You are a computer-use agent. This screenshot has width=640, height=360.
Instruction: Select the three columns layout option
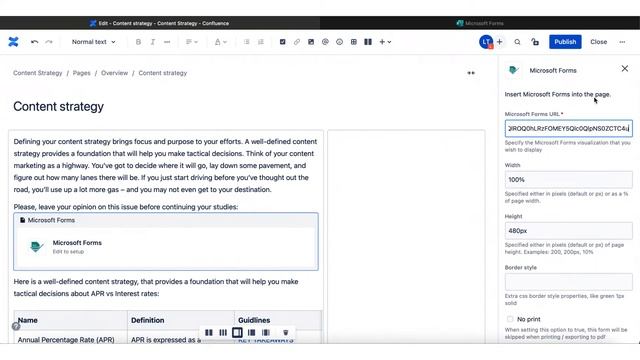223,333
